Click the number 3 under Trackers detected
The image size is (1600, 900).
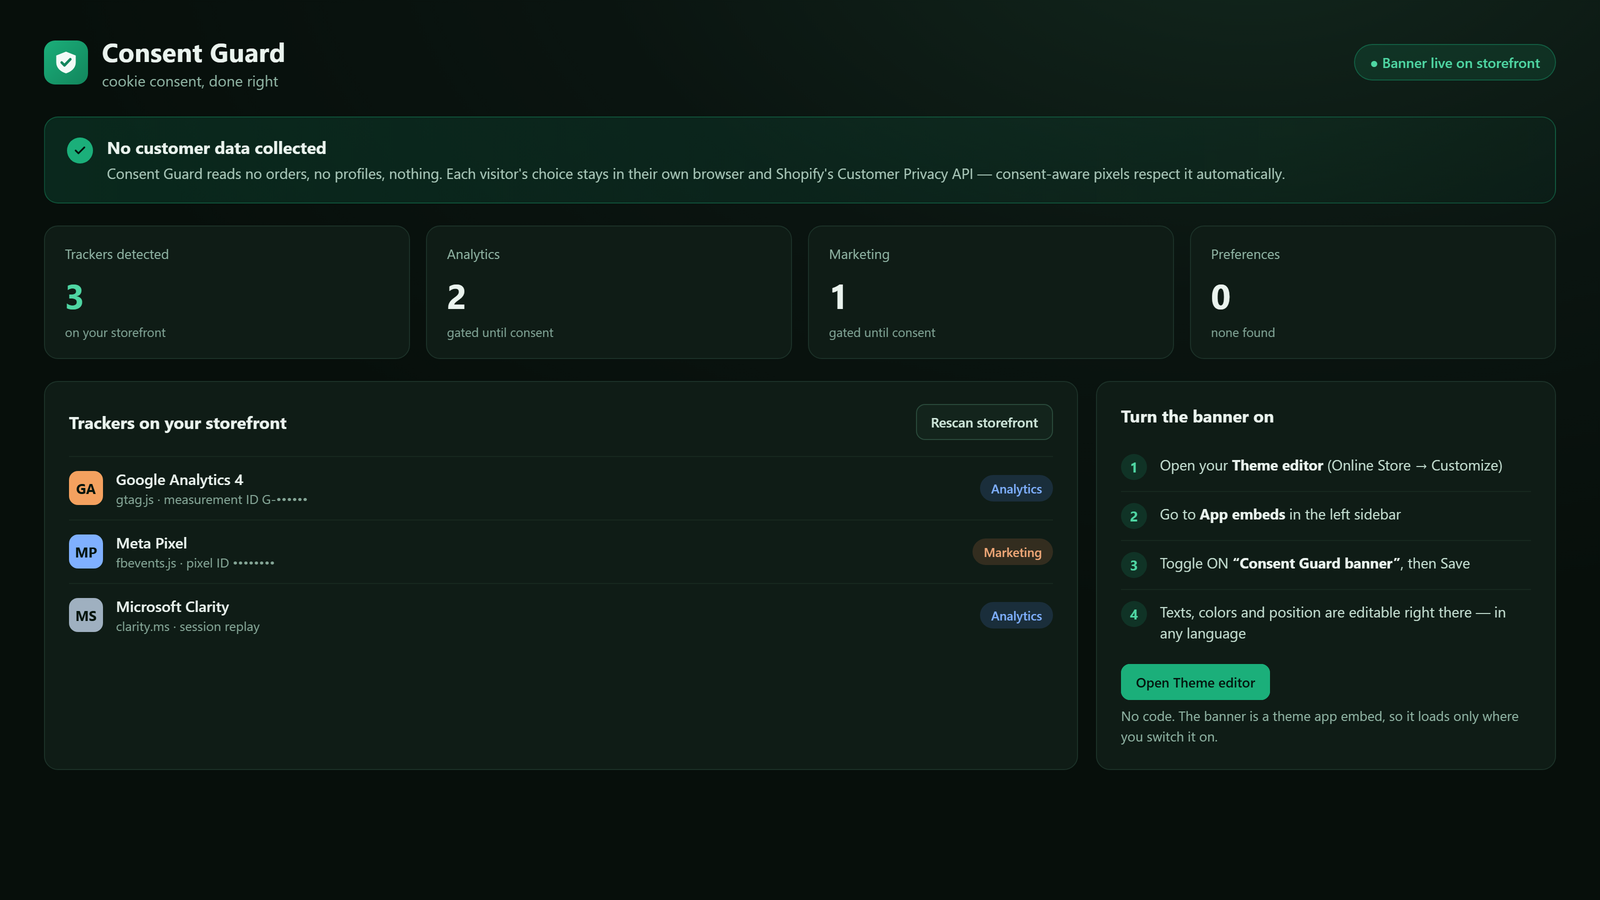pos(74,297)
